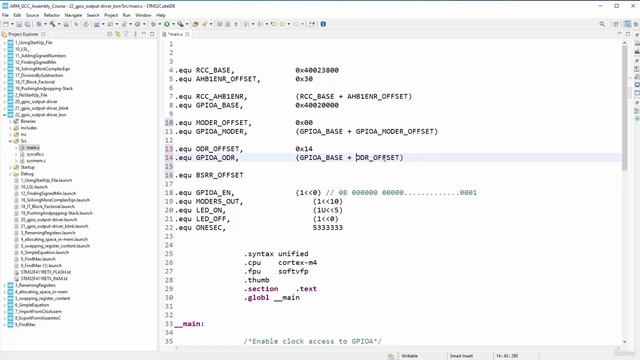Open the Navigate menu
The height and width of the screenshot is (360, 640).
pyautogui.click(x=73, y=15)
